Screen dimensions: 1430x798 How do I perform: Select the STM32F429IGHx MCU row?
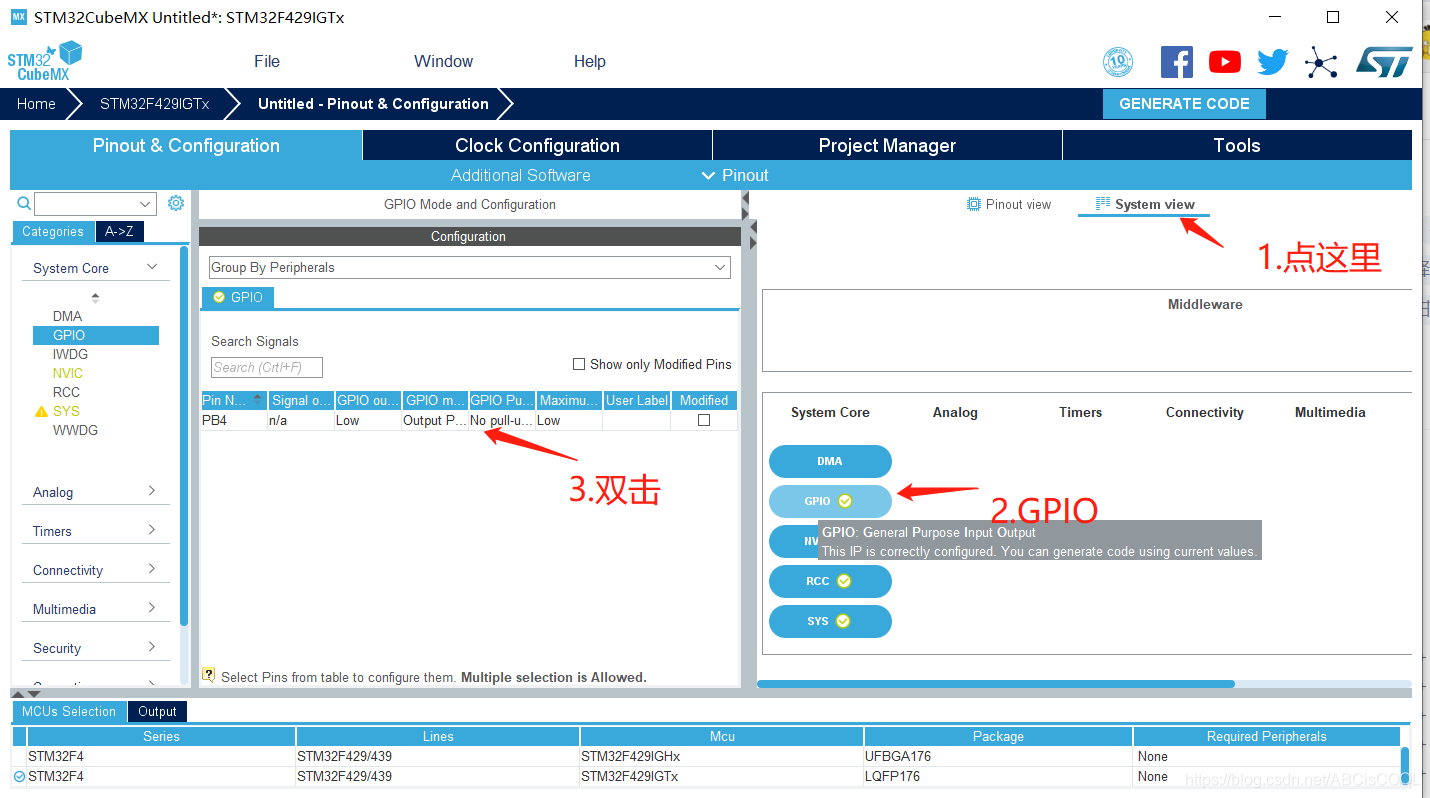tap(706, 756)
